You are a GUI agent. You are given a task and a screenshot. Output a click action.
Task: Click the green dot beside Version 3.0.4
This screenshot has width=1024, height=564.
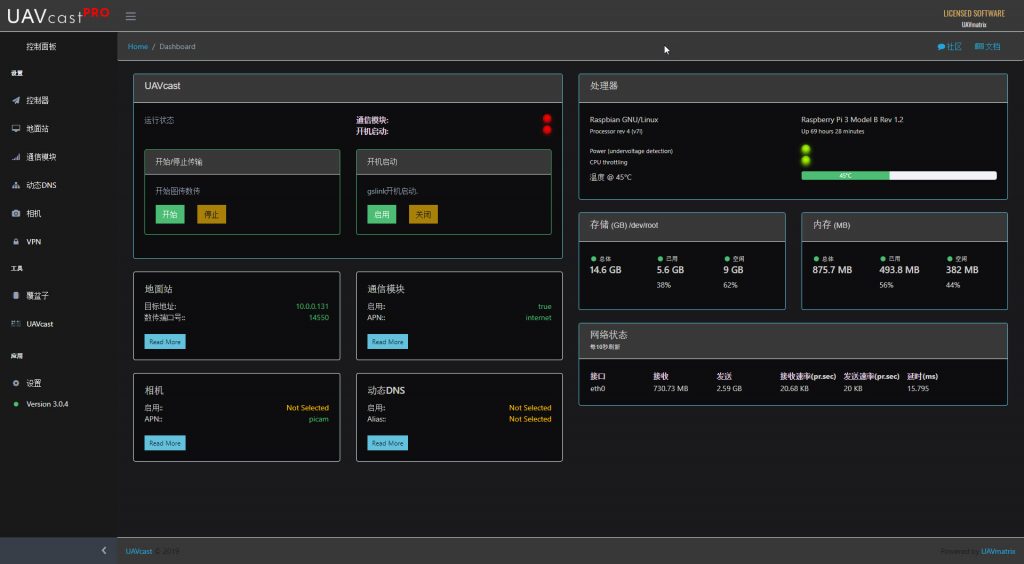pyautogui.click(x=16, y=404)
